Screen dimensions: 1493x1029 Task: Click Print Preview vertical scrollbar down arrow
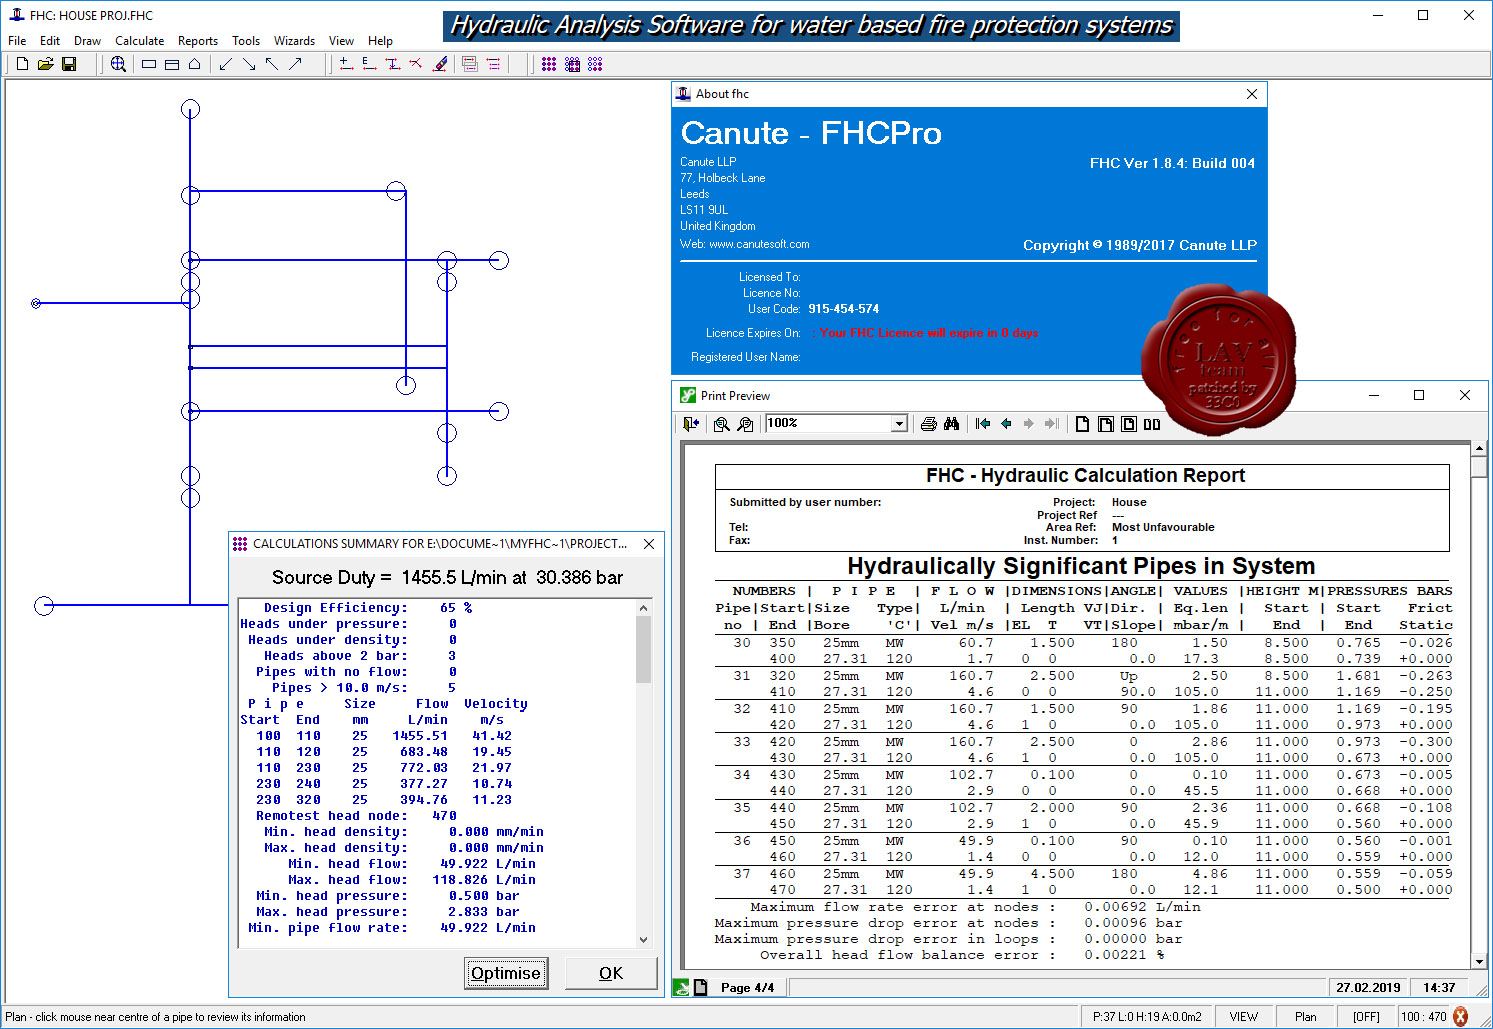point(1479,961)
